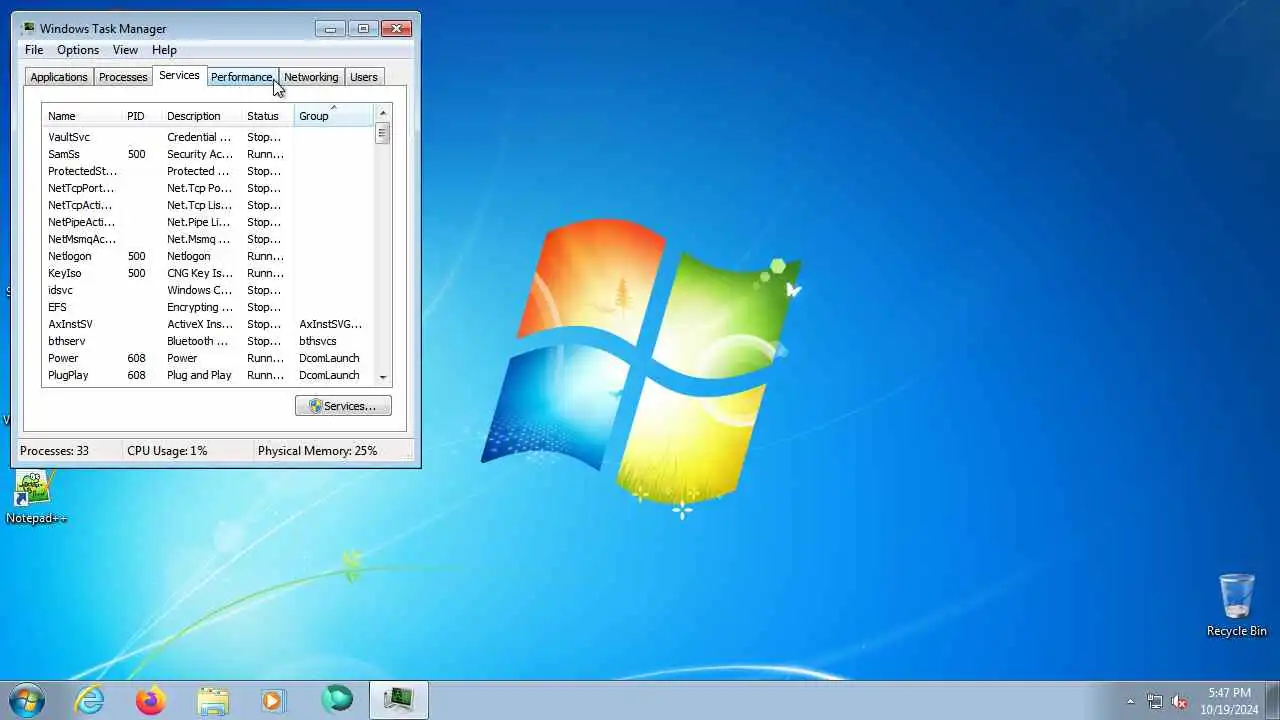Sort by the Status column header
Screen dimensions: 1280x720
tap(267, 116)
